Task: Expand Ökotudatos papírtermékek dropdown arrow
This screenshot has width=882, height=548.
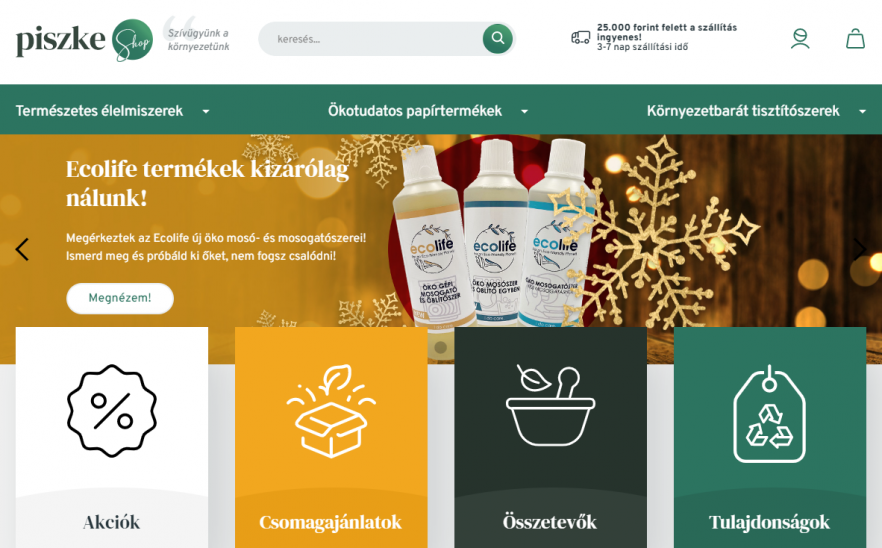Action: 524,111
